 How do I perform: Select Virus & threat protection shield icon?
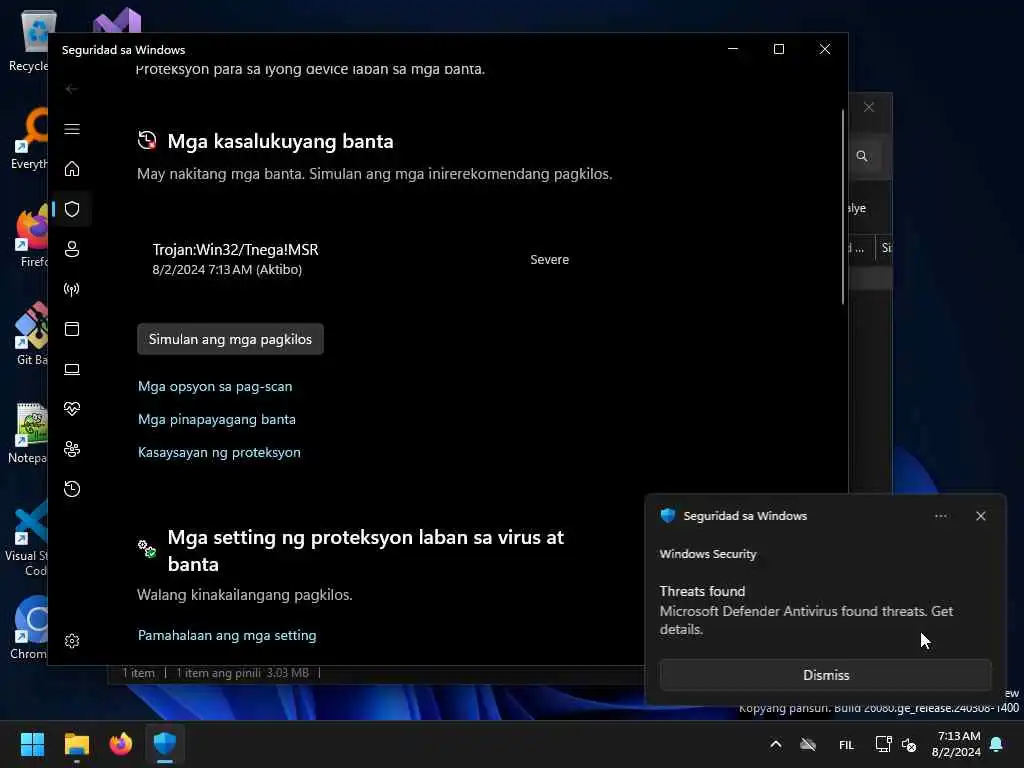(72, 209)
